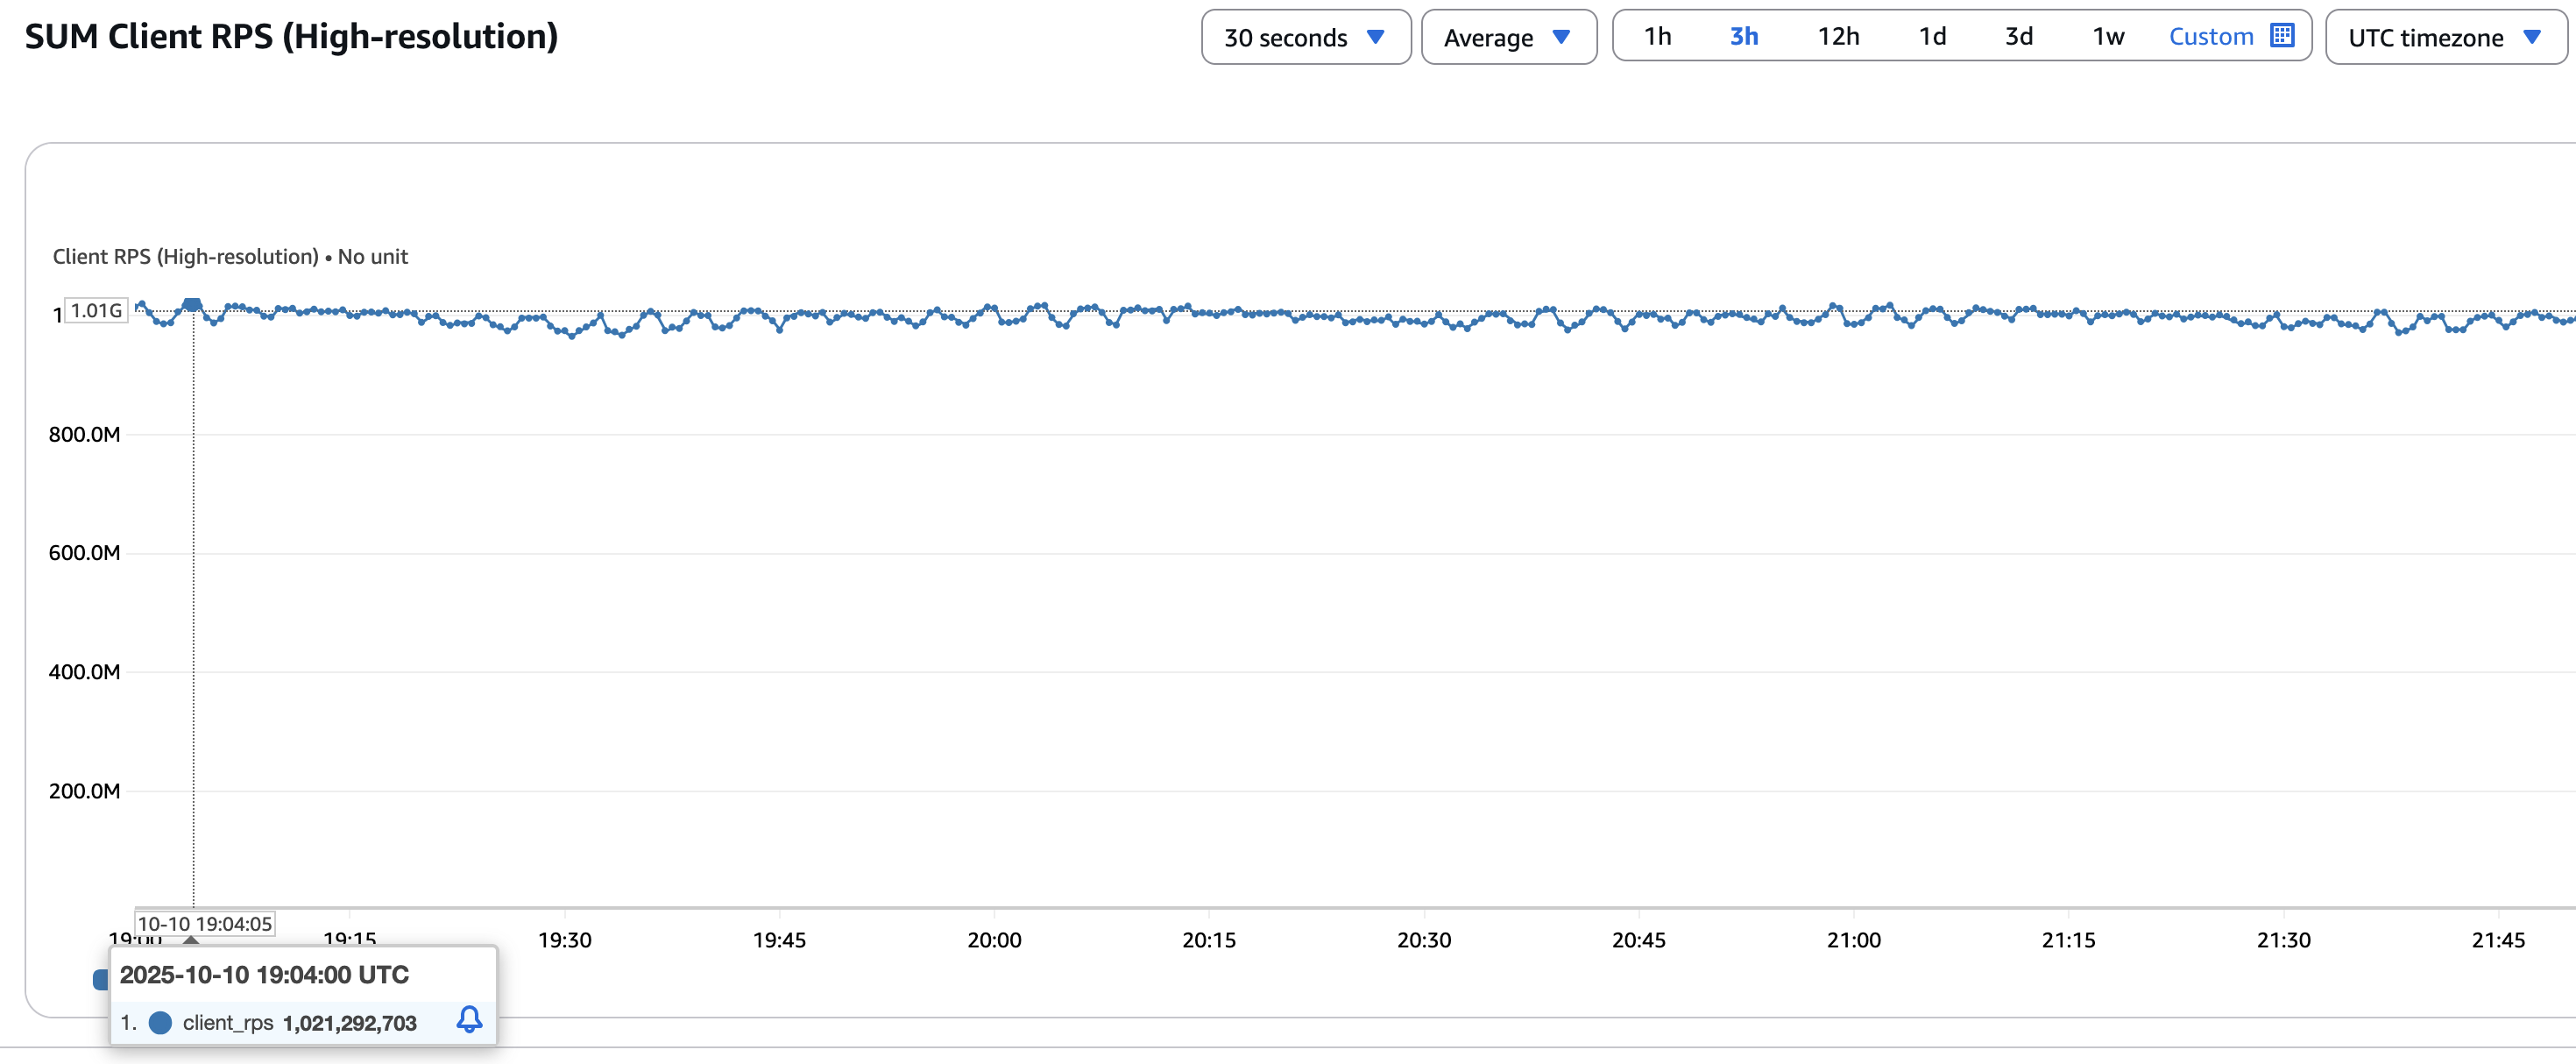Image resolution: width=2576 pixels, height=1064 pixels.
Task: Click the SUM Client RPS title
Action: [291, 37]
